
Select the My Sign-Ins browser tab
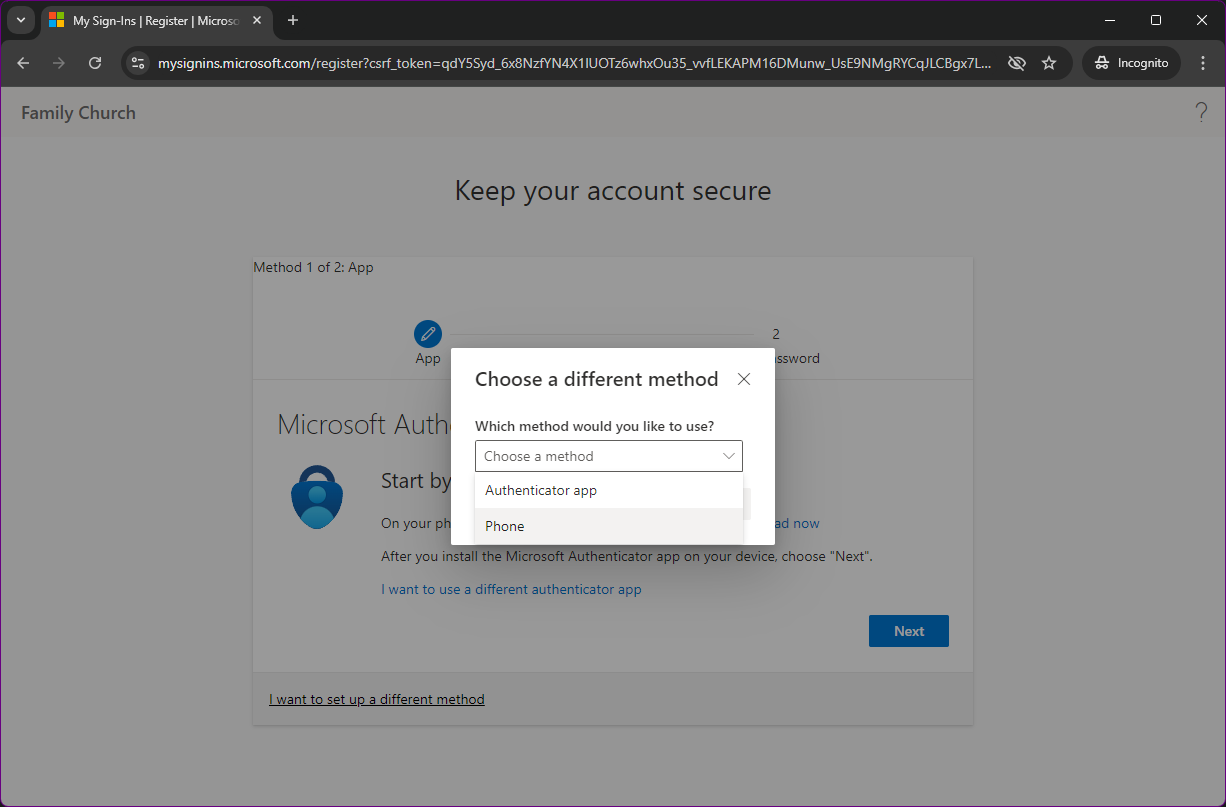(155, 20)
